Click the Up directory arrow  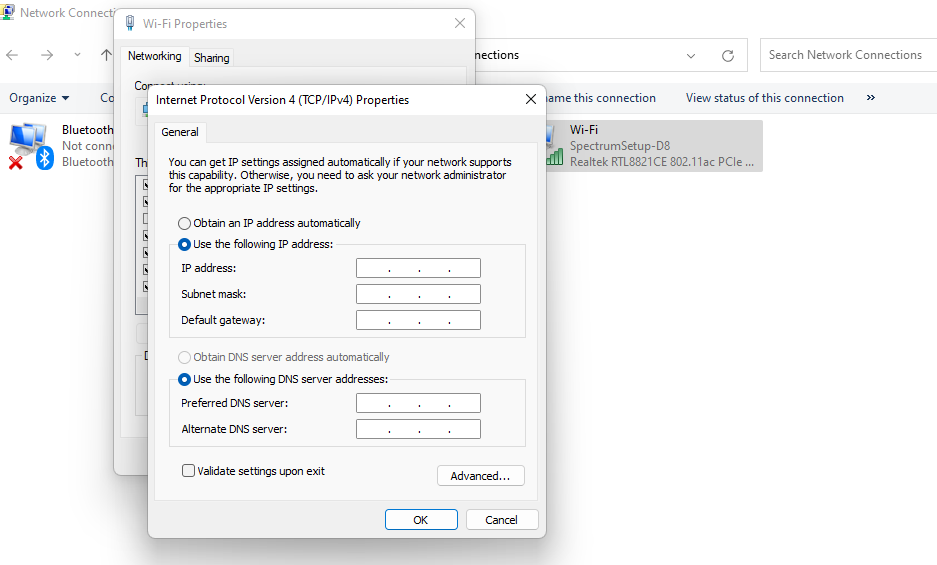106,55
